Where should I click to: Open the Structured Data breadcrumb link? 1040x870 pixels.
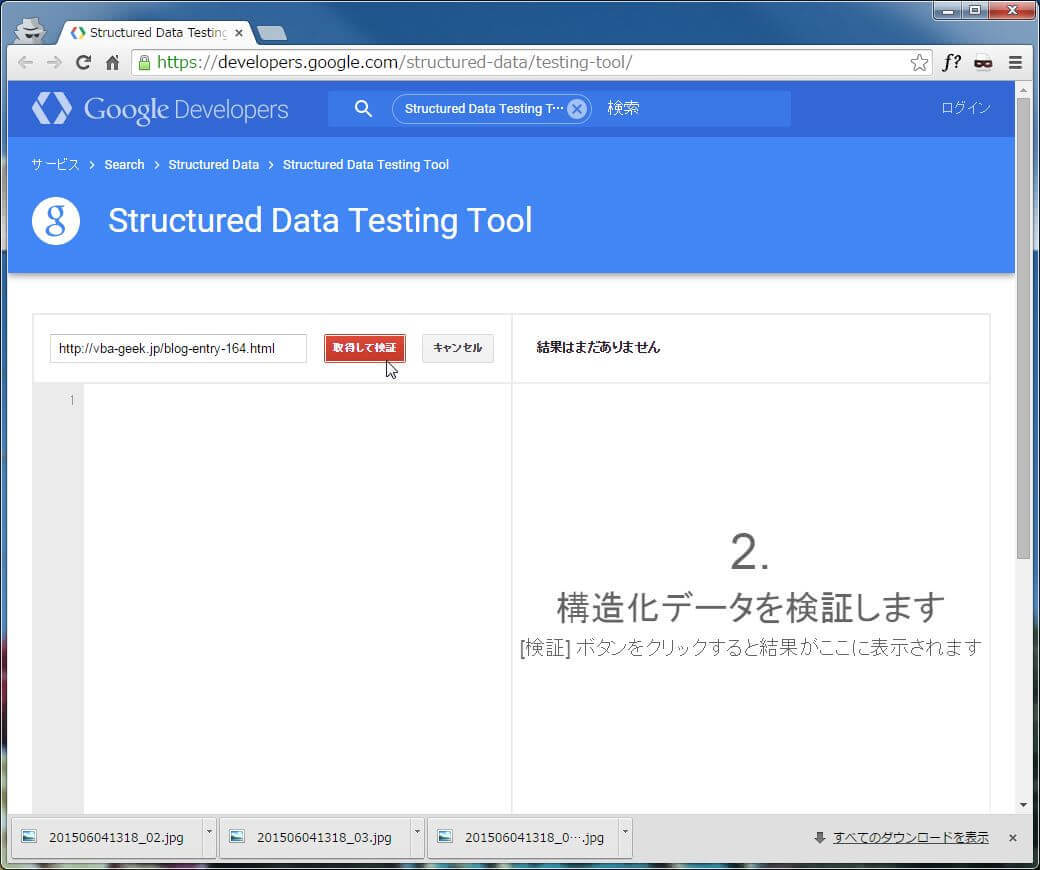click(x=213, y=165)
